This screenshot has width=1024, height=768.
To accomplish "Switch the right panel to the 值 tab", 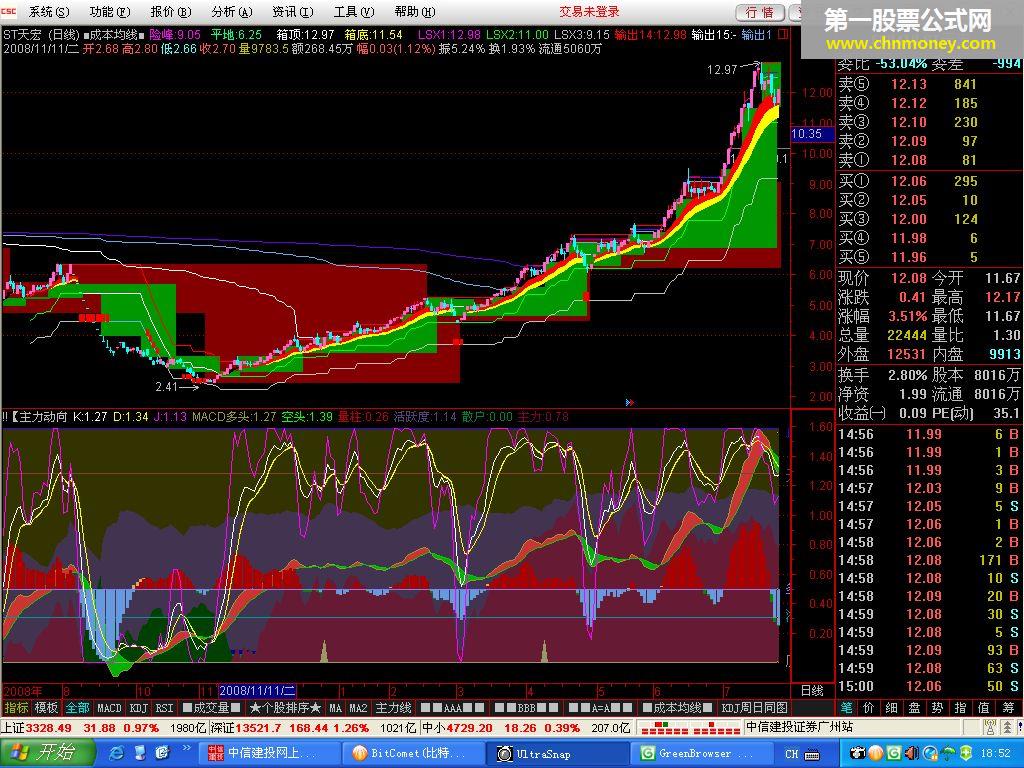I will click(x=984, y=707).
